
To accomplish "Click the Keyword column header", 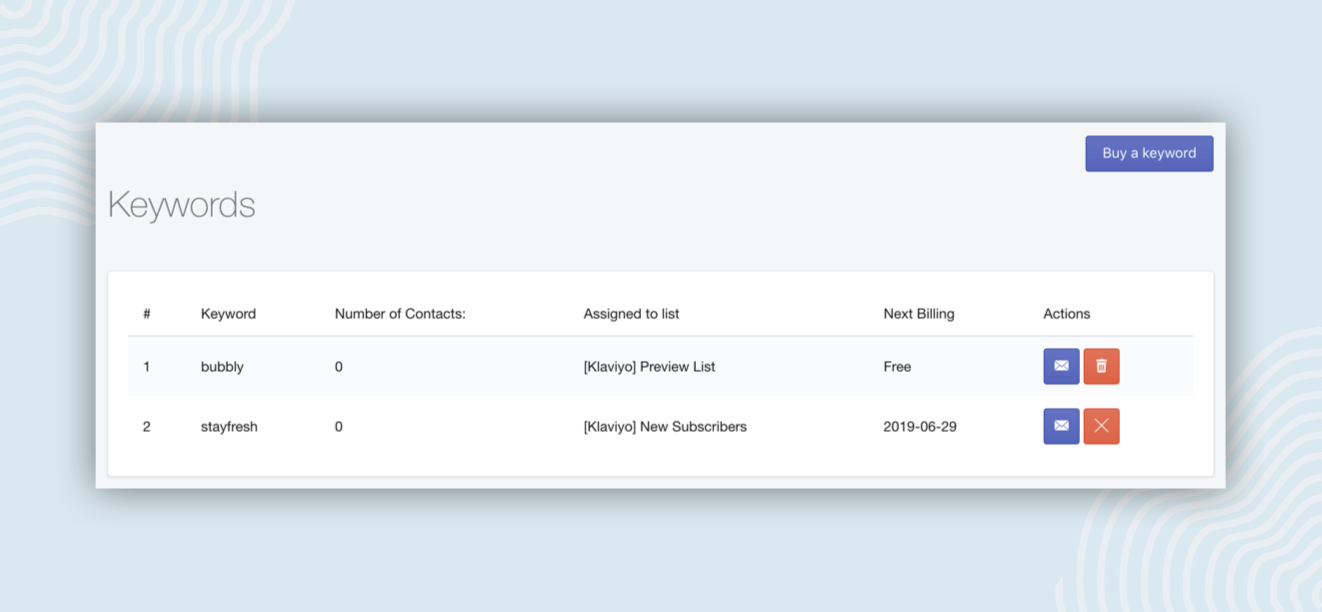I will point(228,314).
